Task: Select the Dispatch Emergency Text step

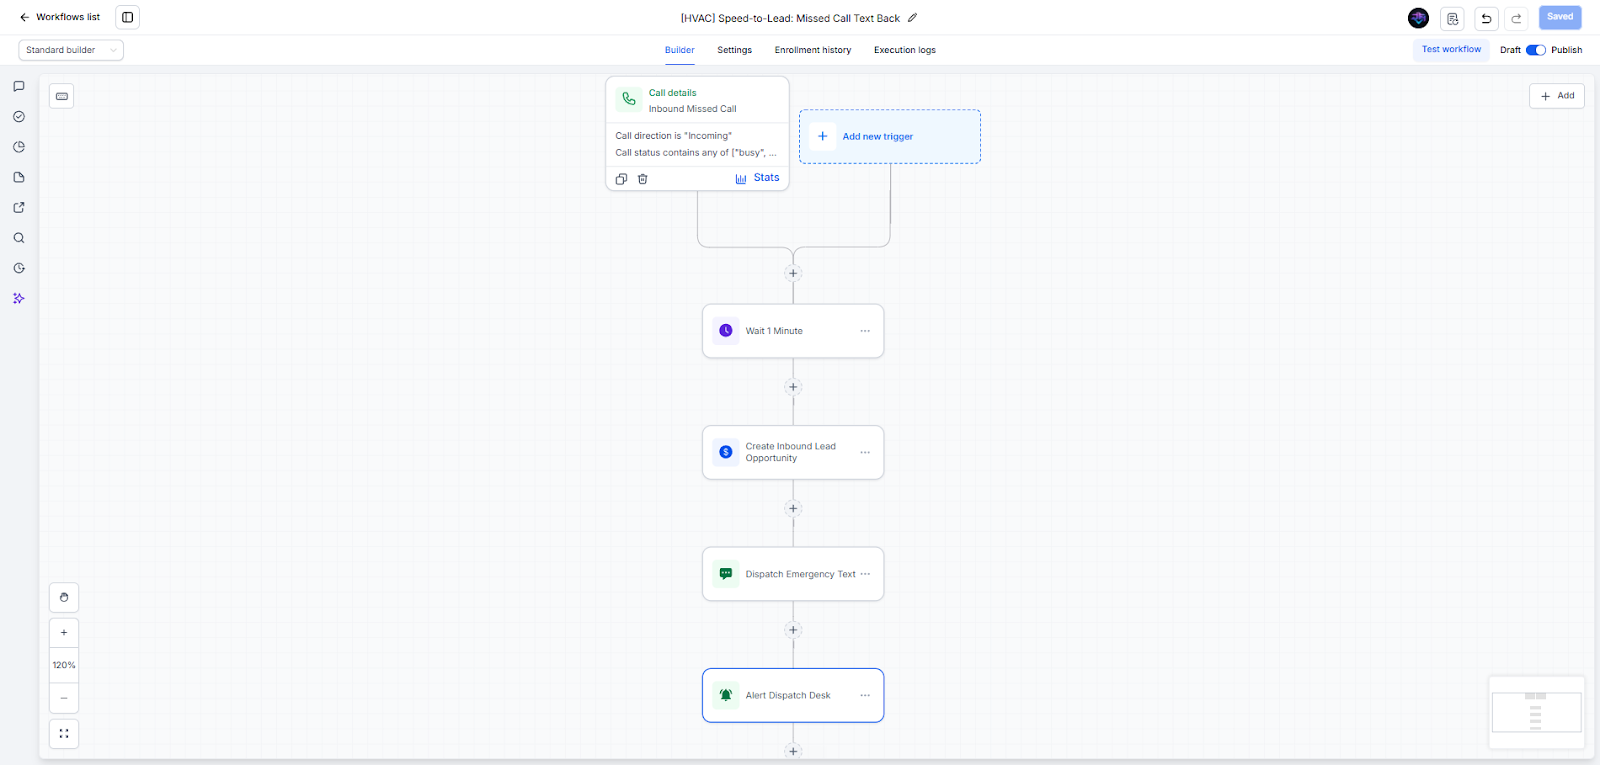Action: [x=793, y=574]
